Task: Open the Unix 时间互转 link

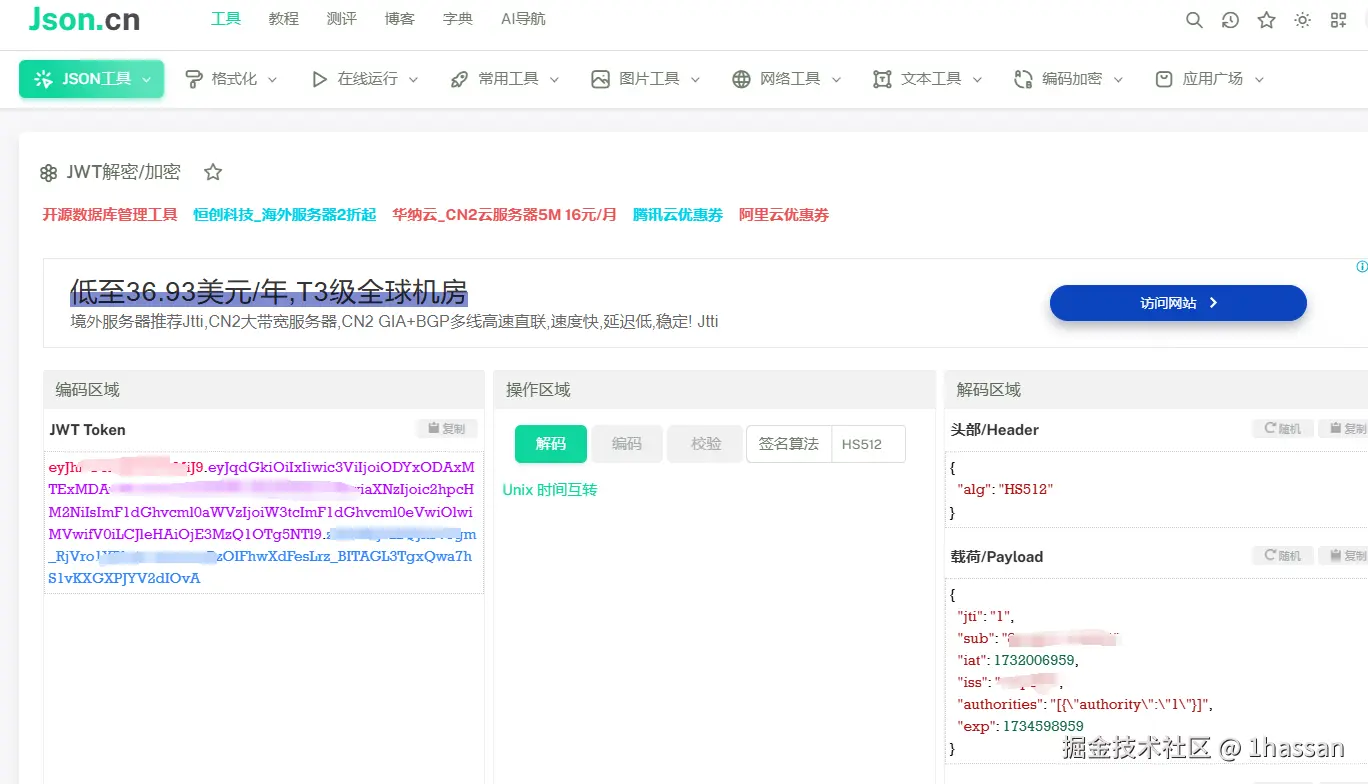Action: (550, 490)
